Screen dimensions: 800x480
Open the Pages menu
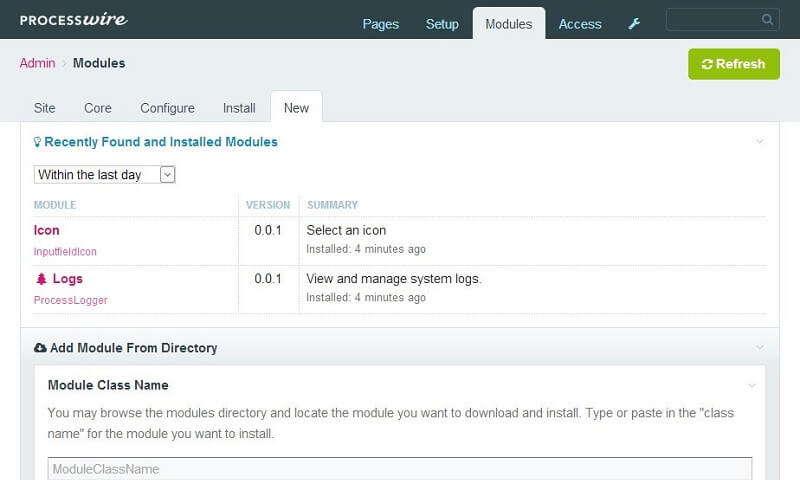[x=381, y=24]
